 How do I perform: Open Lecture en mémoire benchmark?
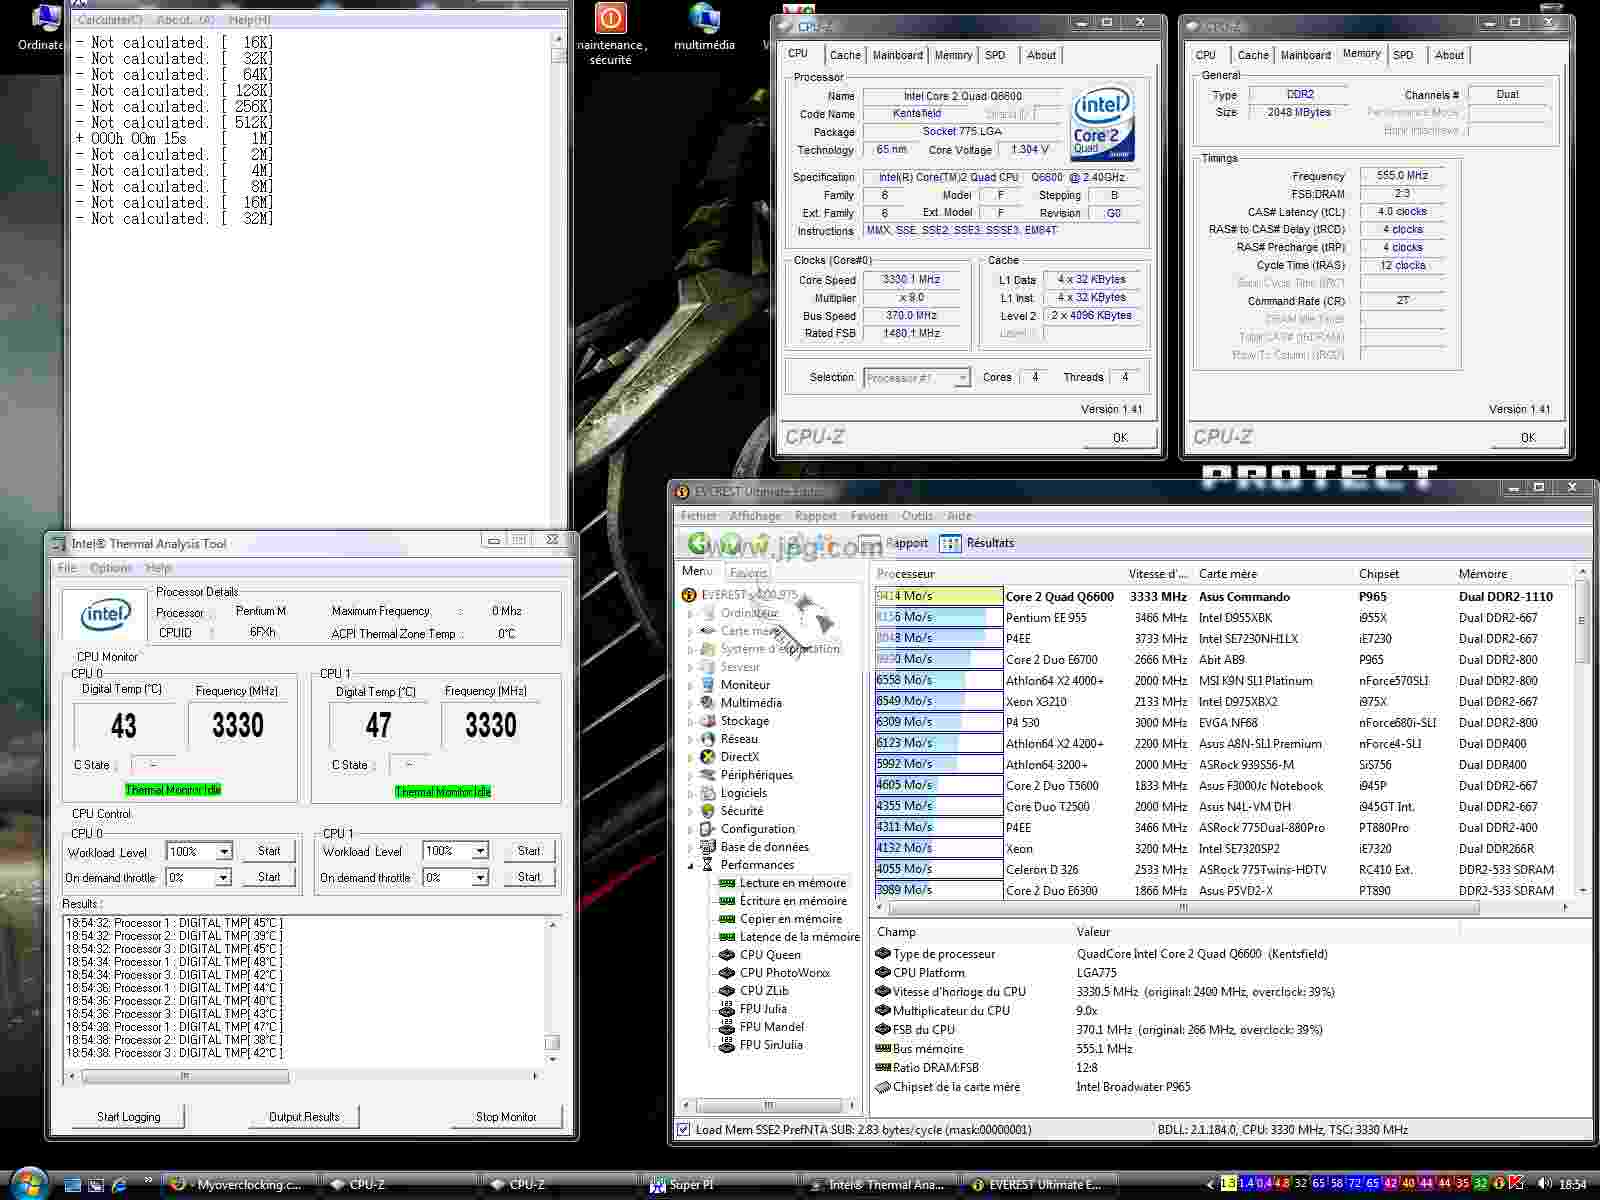pos(793,883)
